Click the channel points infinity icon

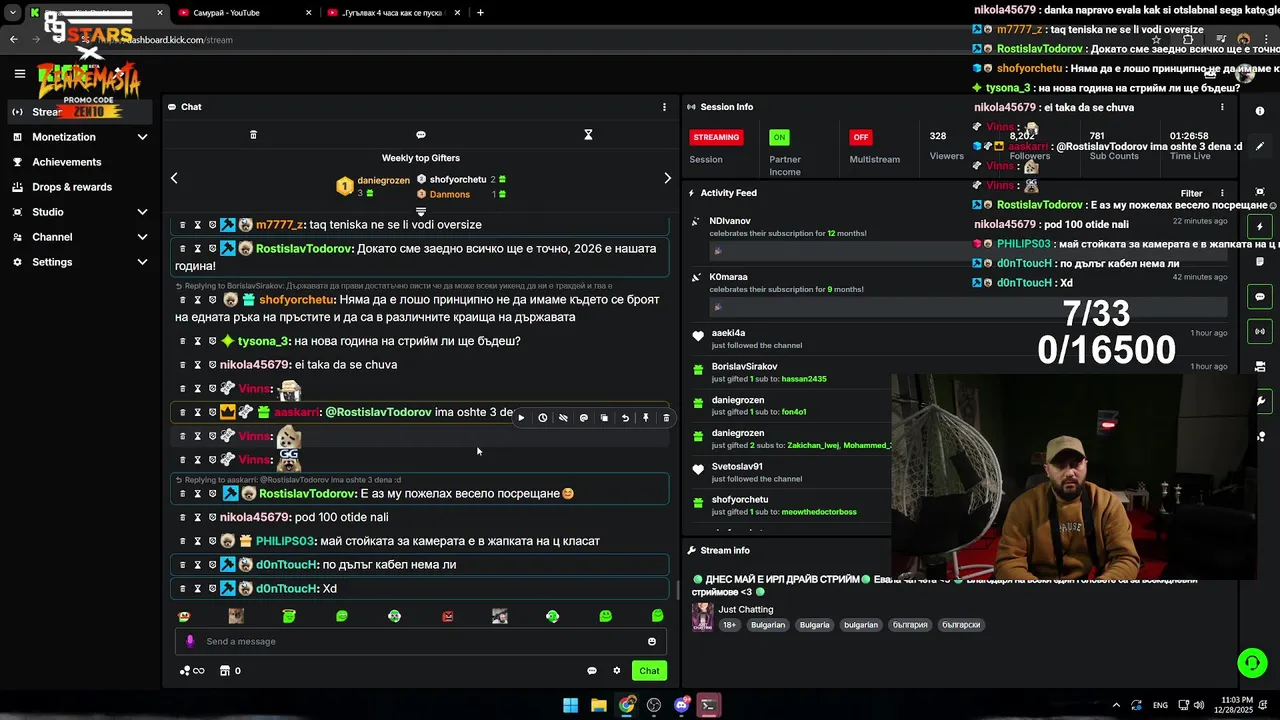tap(192, 671)
